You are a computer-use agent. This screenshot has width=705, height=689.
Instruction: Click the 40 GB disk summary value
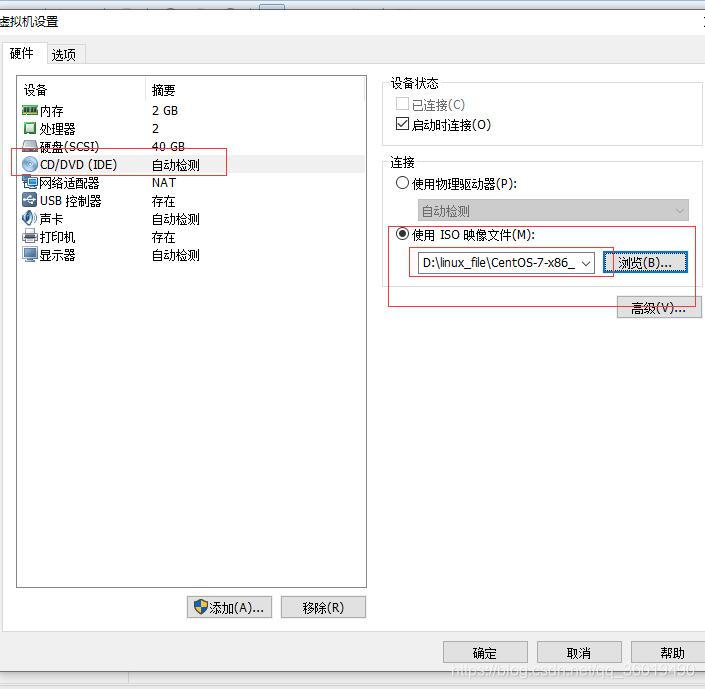tap(168, 146)
